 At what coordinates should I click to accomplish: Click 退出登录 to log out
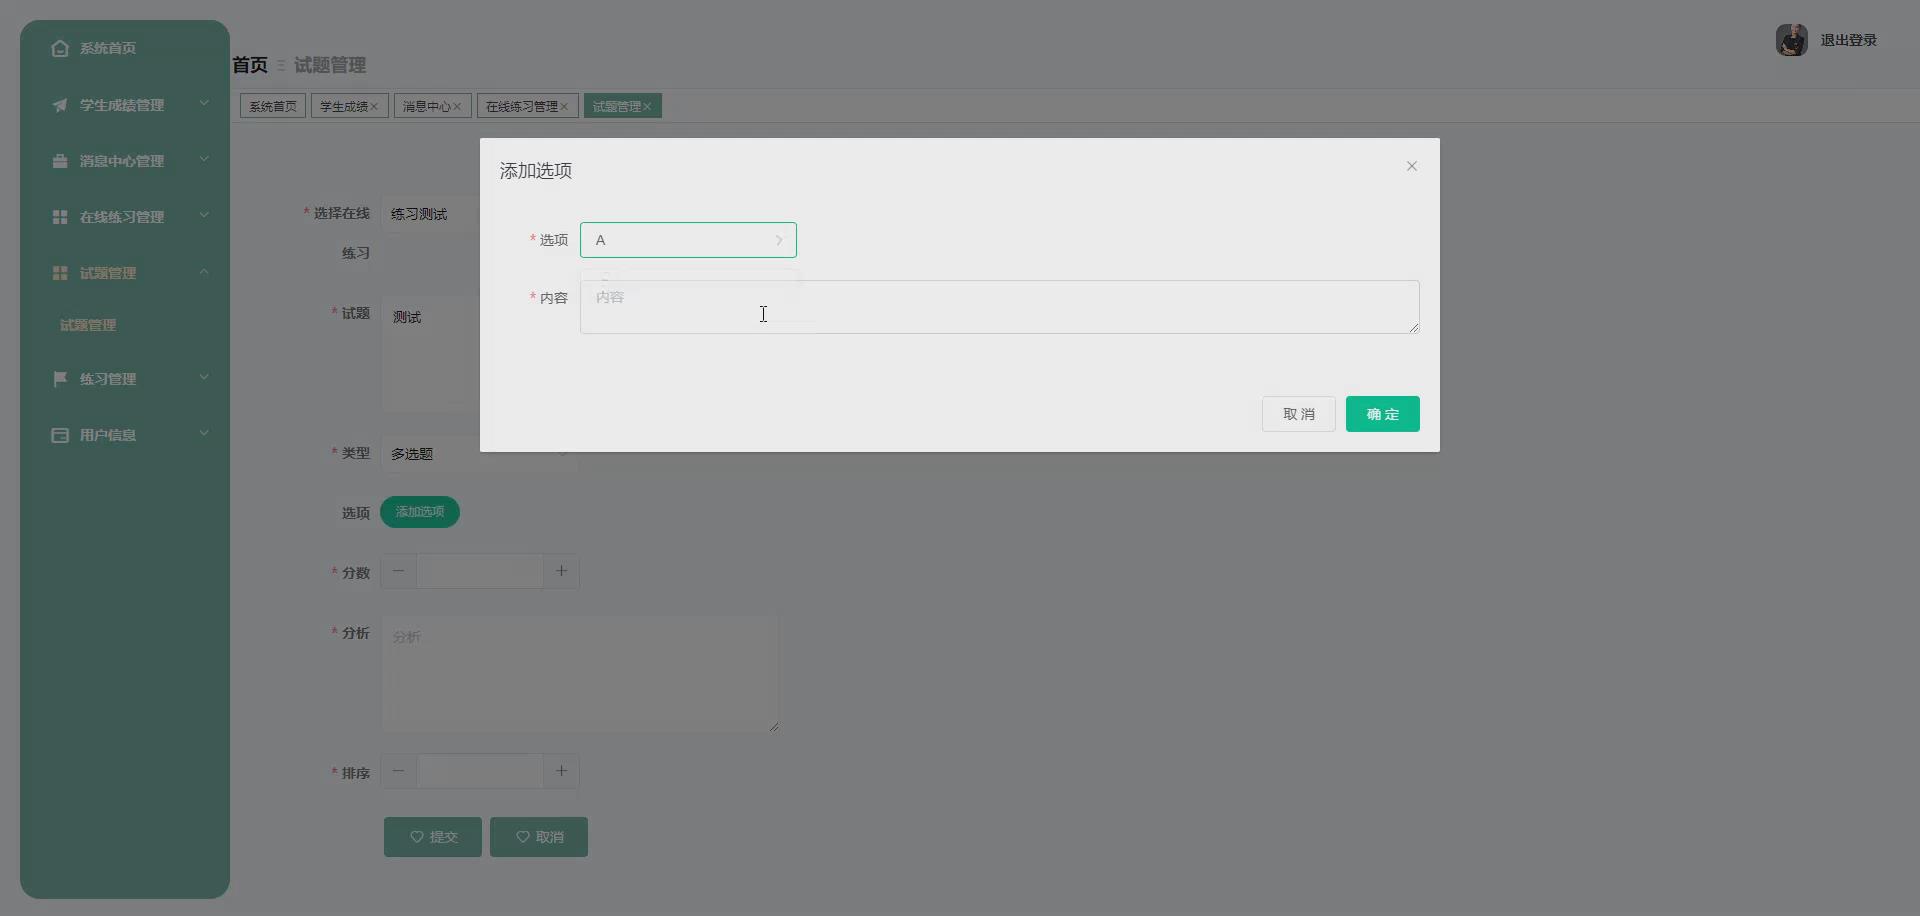coord(1848,40)
